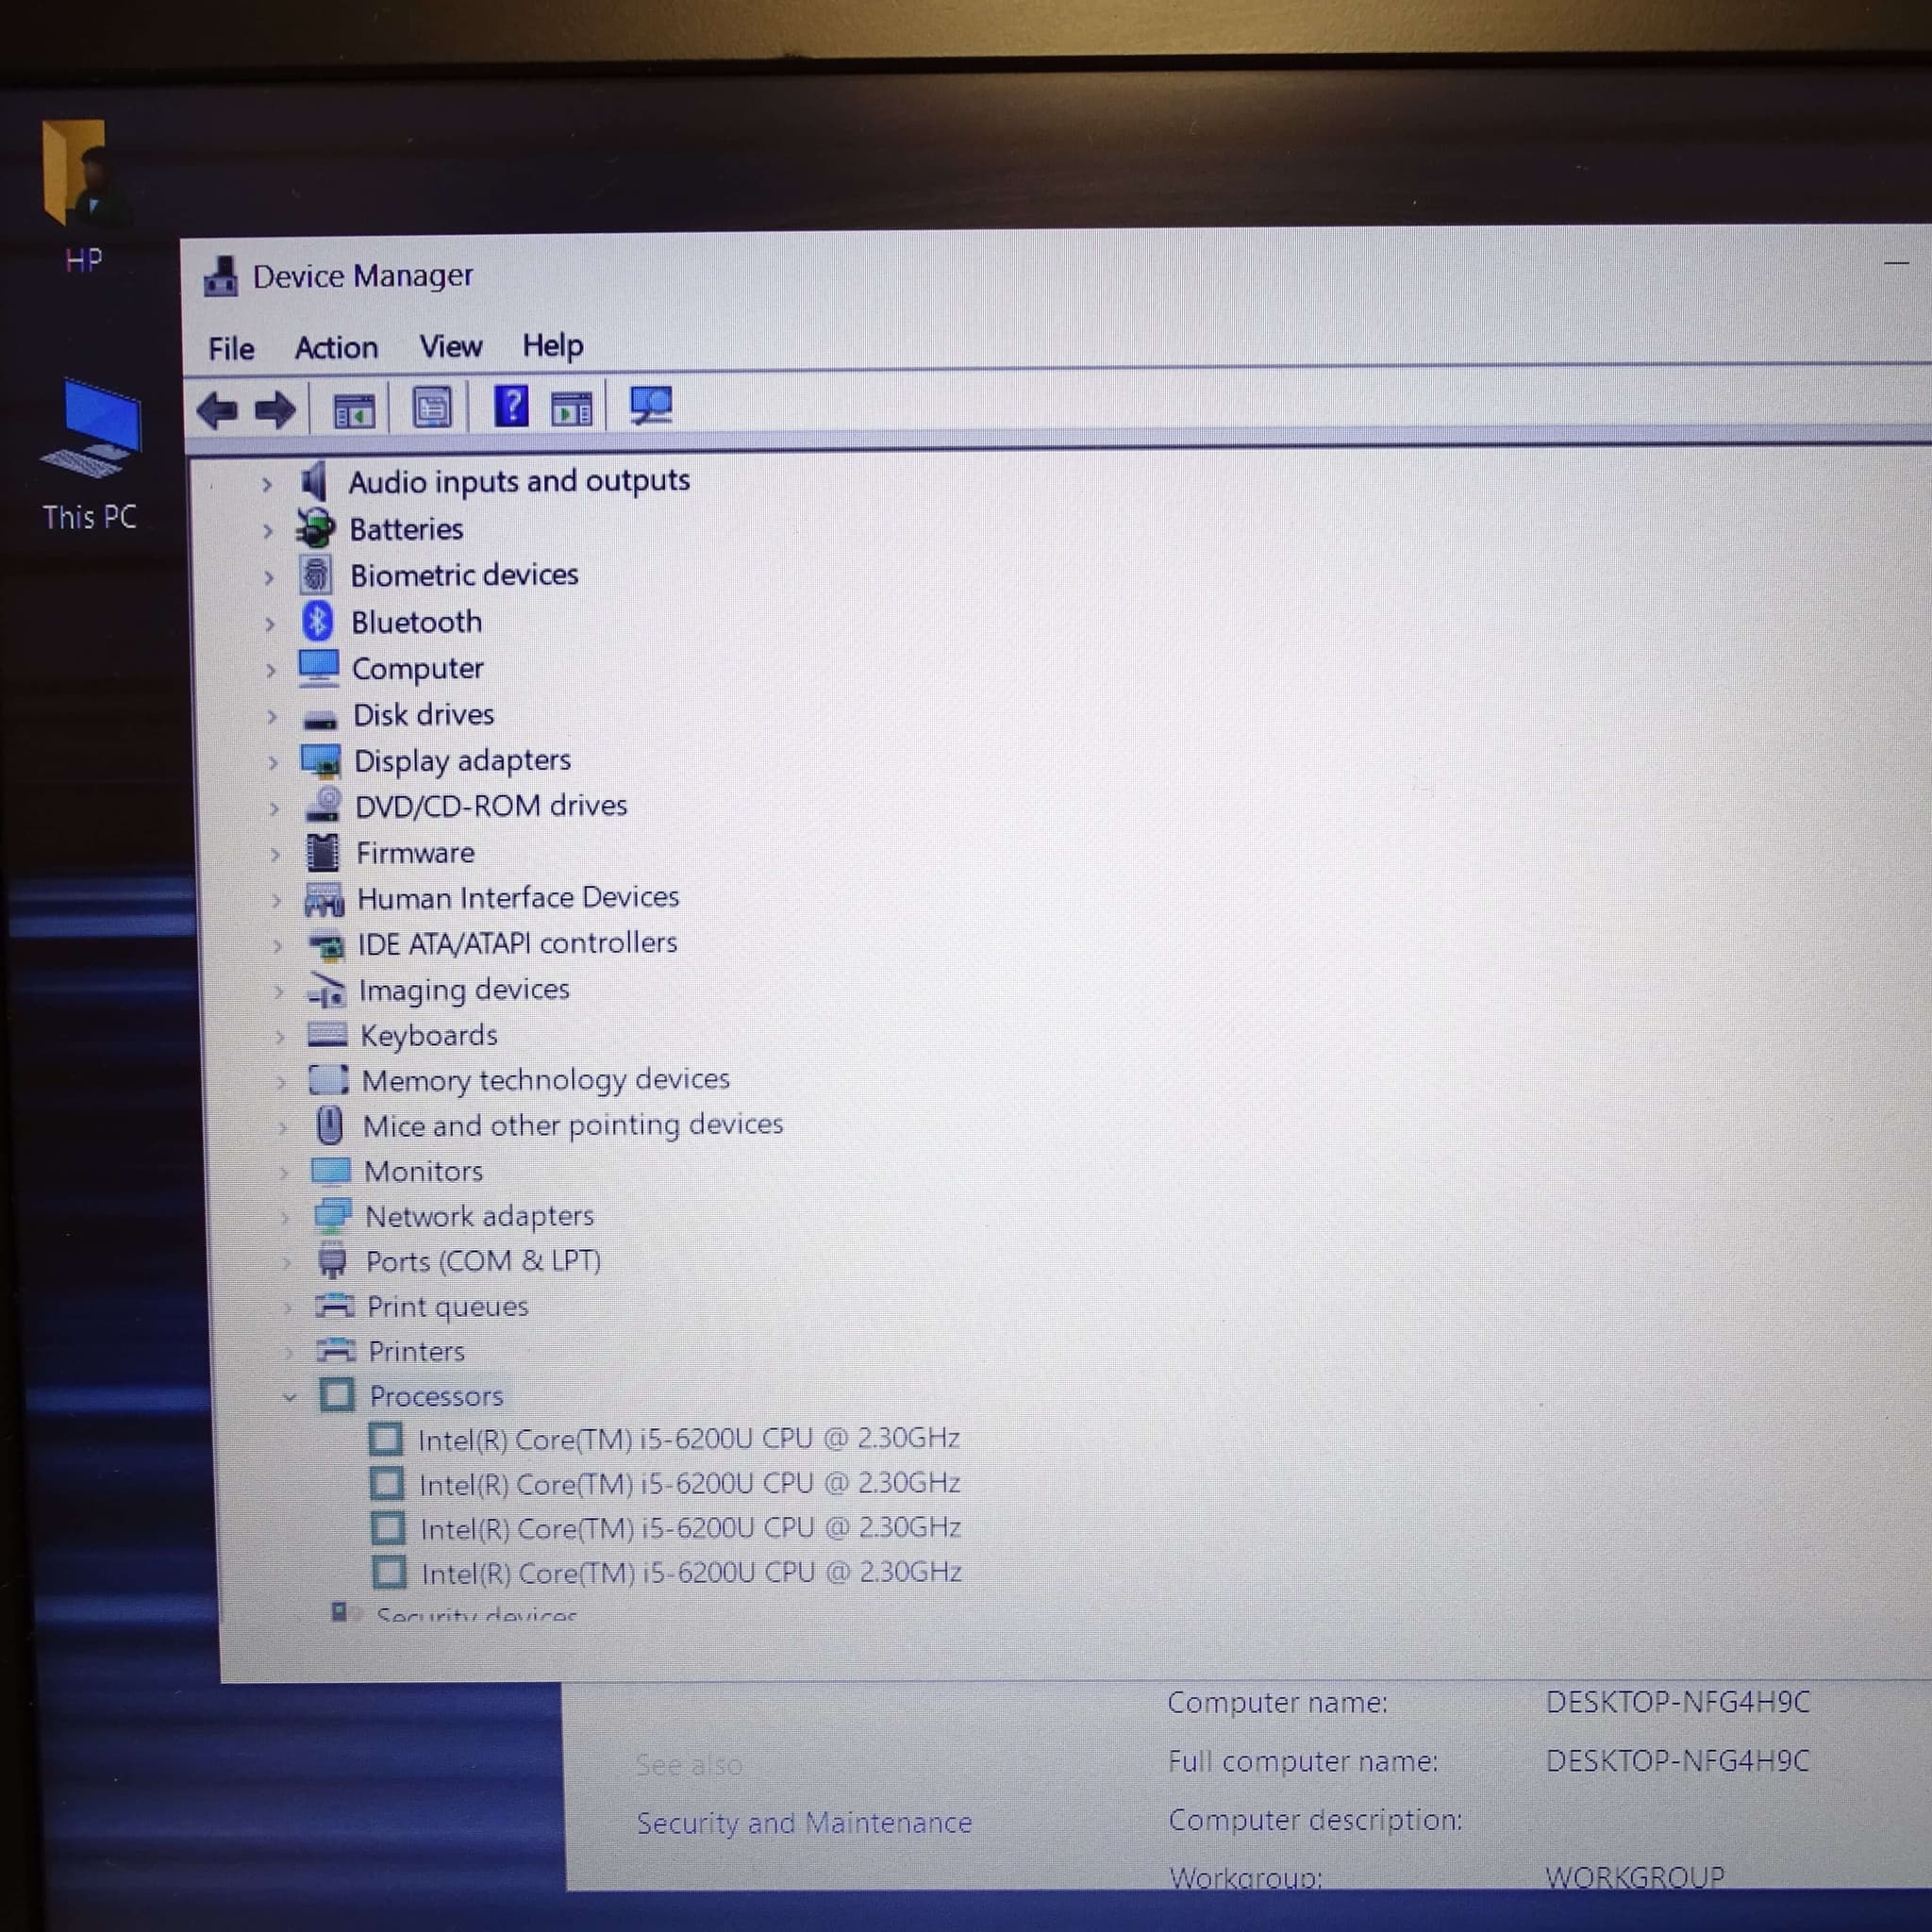This screenshot has height=1932, width=1932.
Task: Click the Device Manager window title text
Action: [362, 275]
